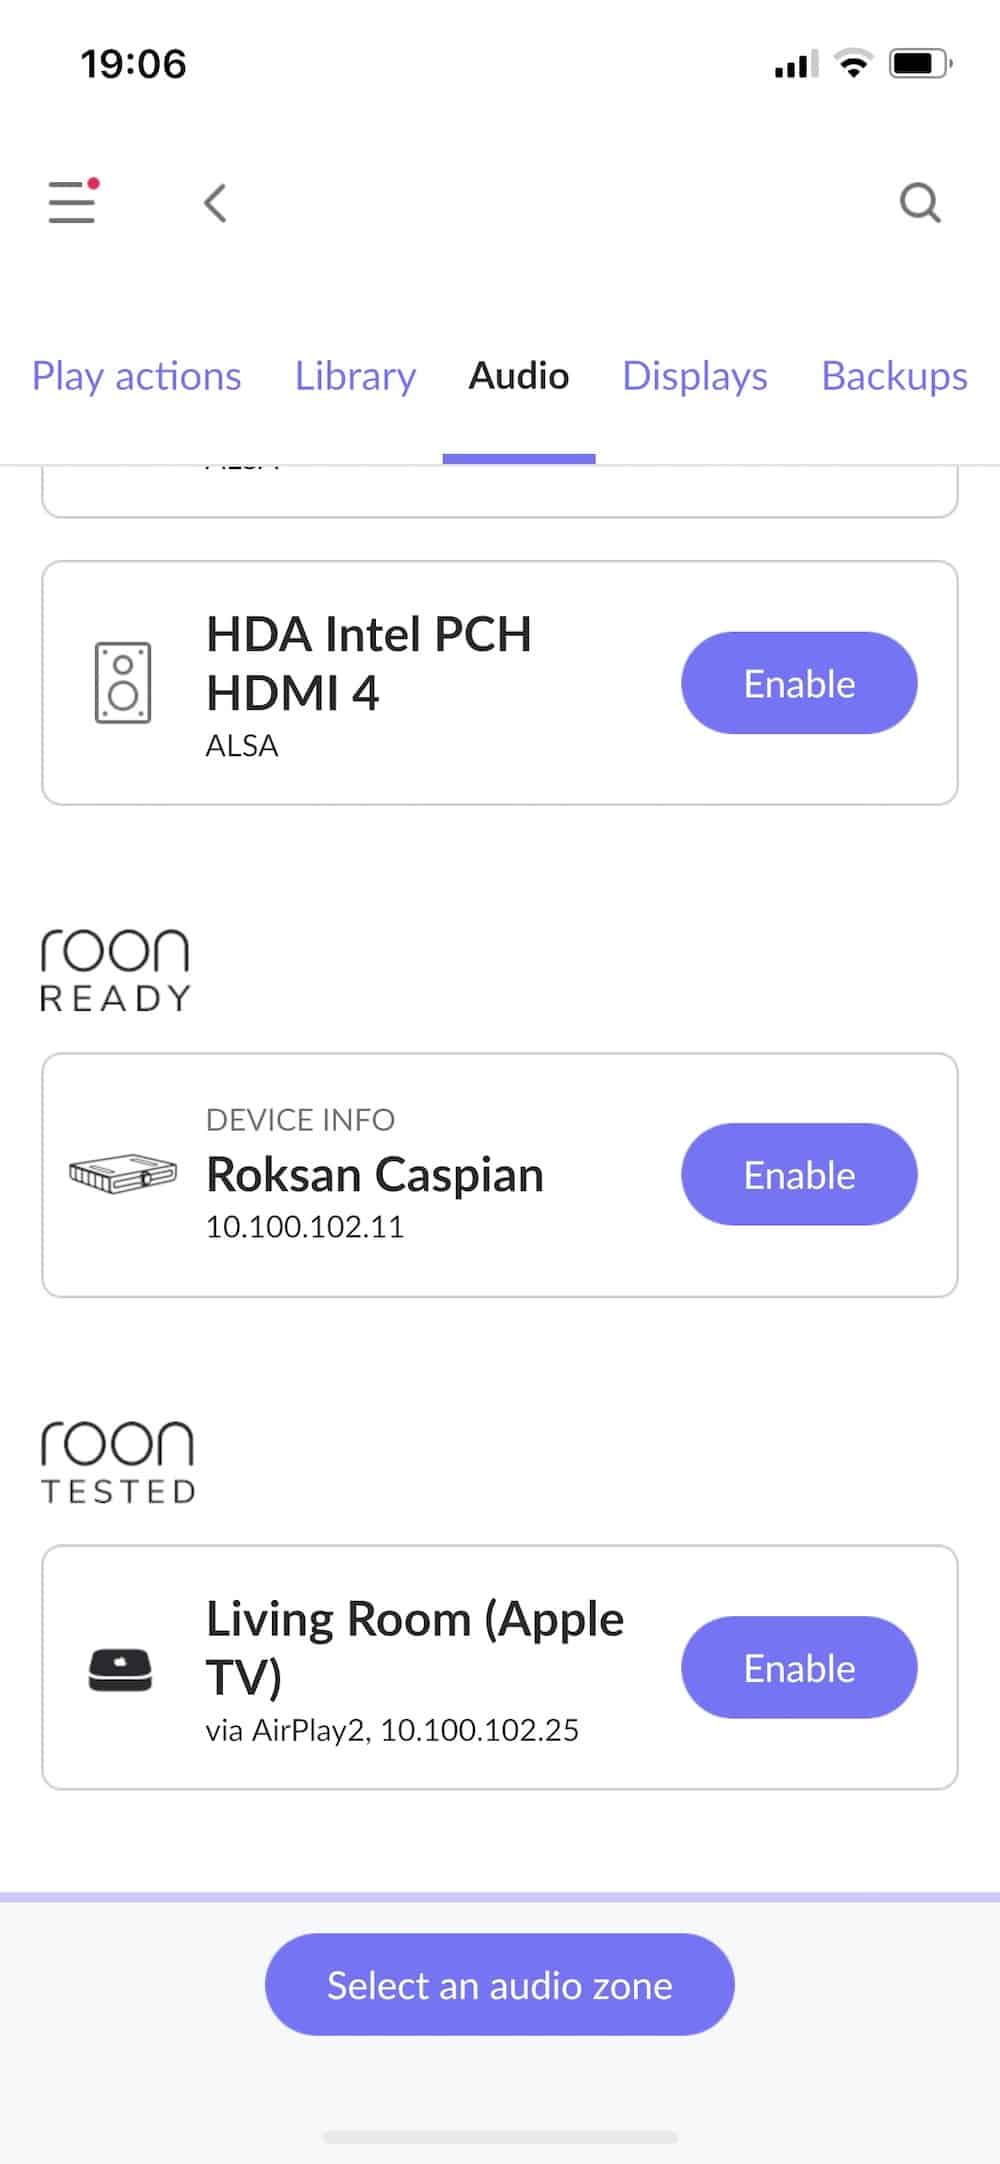Go to the Backups tab
1000x2164 pixels.
[894, 376]
